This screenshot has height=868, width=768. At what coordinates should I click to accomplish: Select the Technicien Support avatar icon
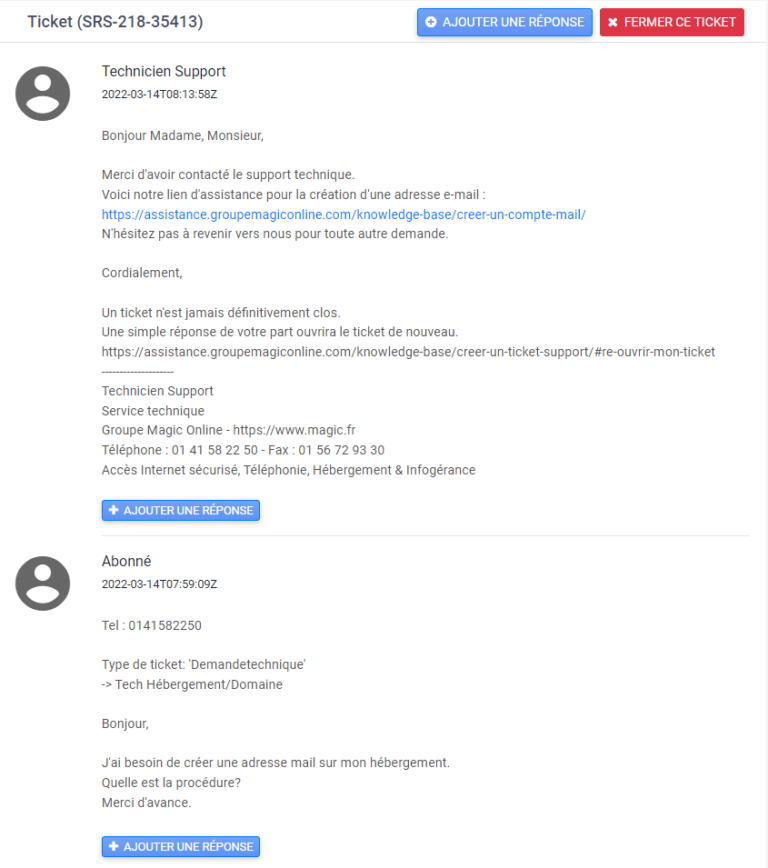click(x=42, y=93)
